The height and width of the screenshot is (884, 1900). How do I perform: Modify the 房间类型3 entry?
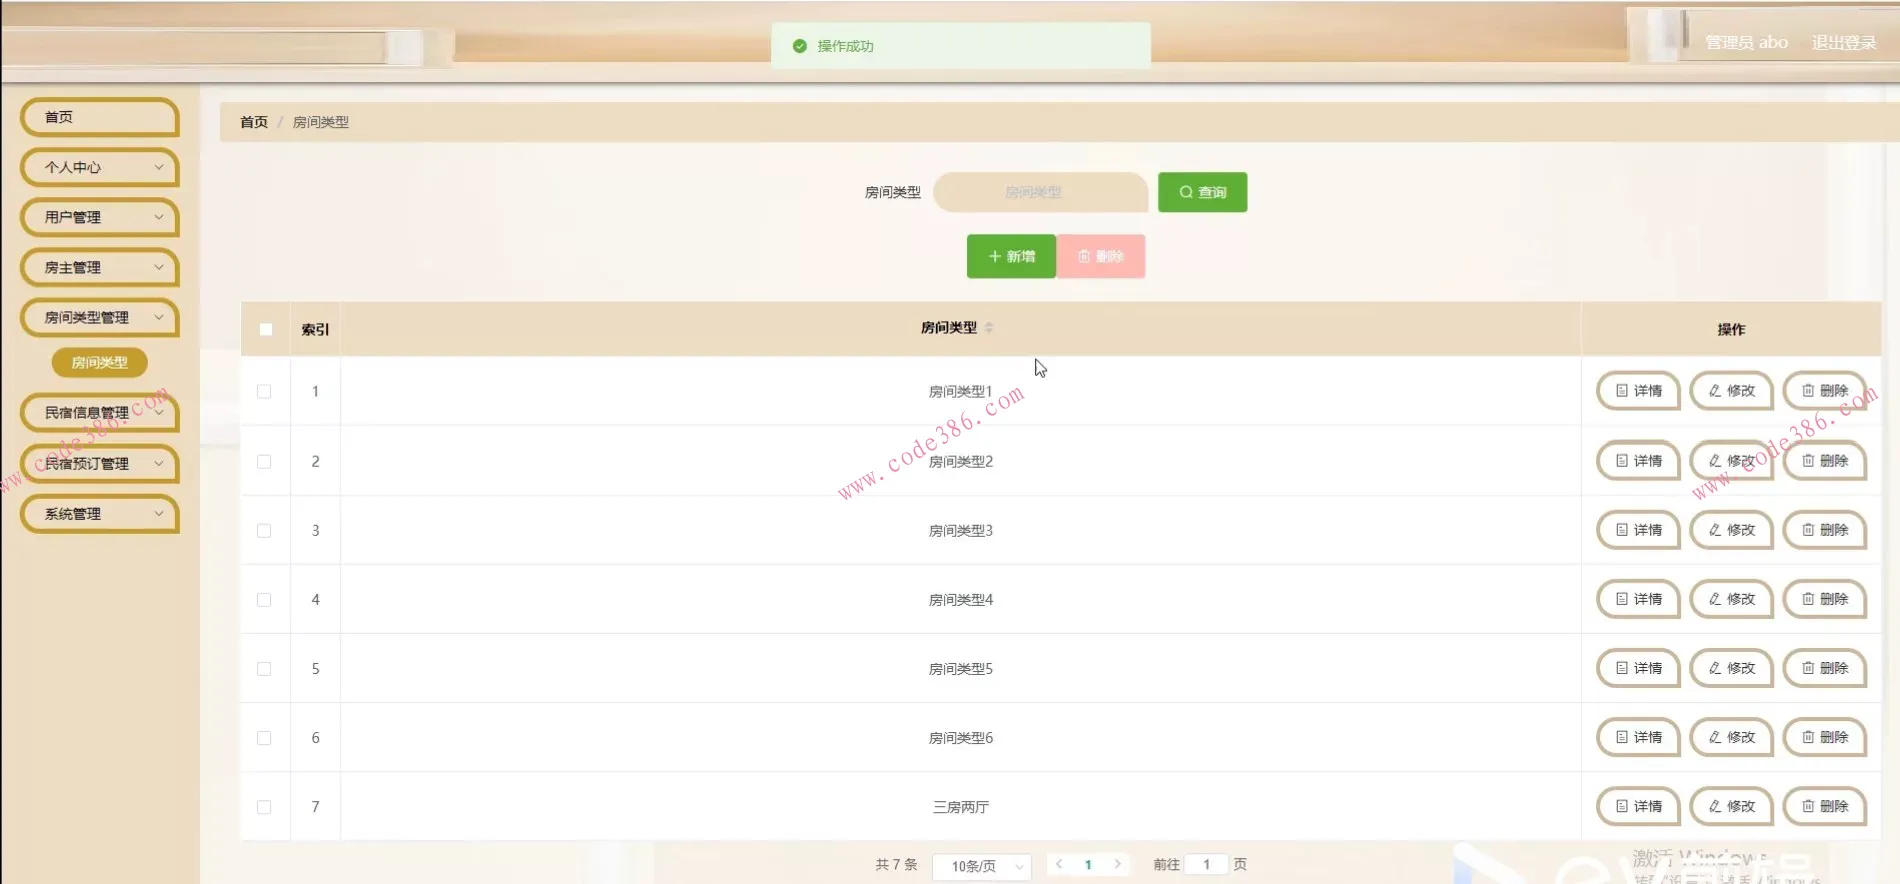pos(1731,530)
